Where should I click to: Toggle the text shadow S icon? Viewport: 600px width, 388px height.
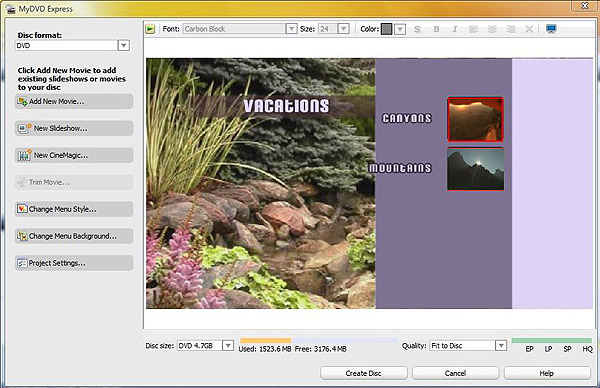(x=417, y=29)
